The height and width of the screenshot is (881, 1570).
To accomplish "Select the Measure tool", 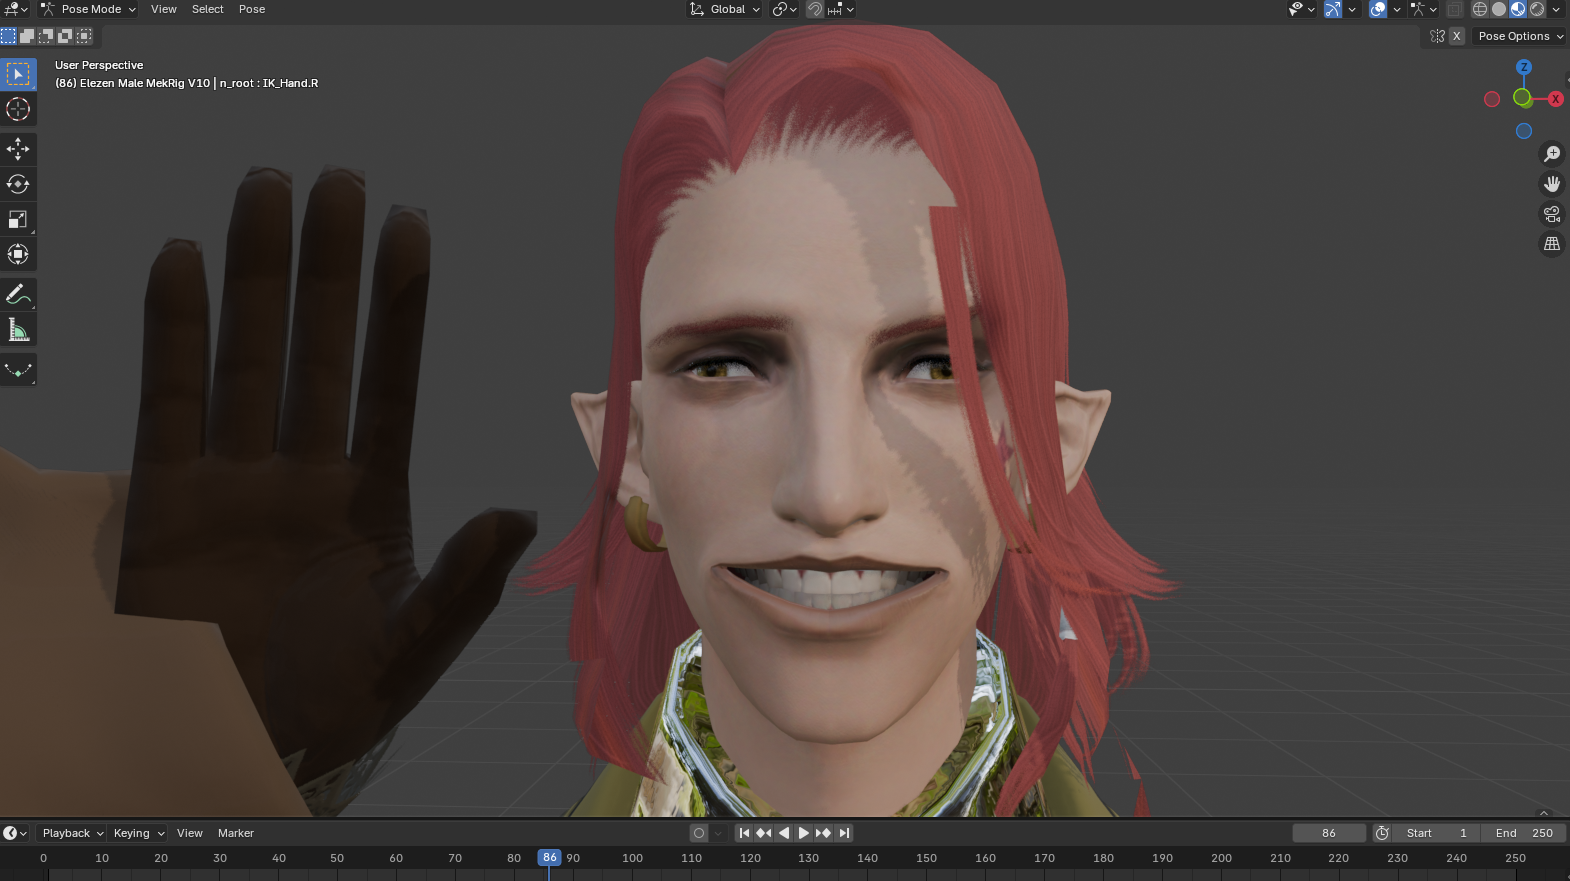I will pos(18,330).
